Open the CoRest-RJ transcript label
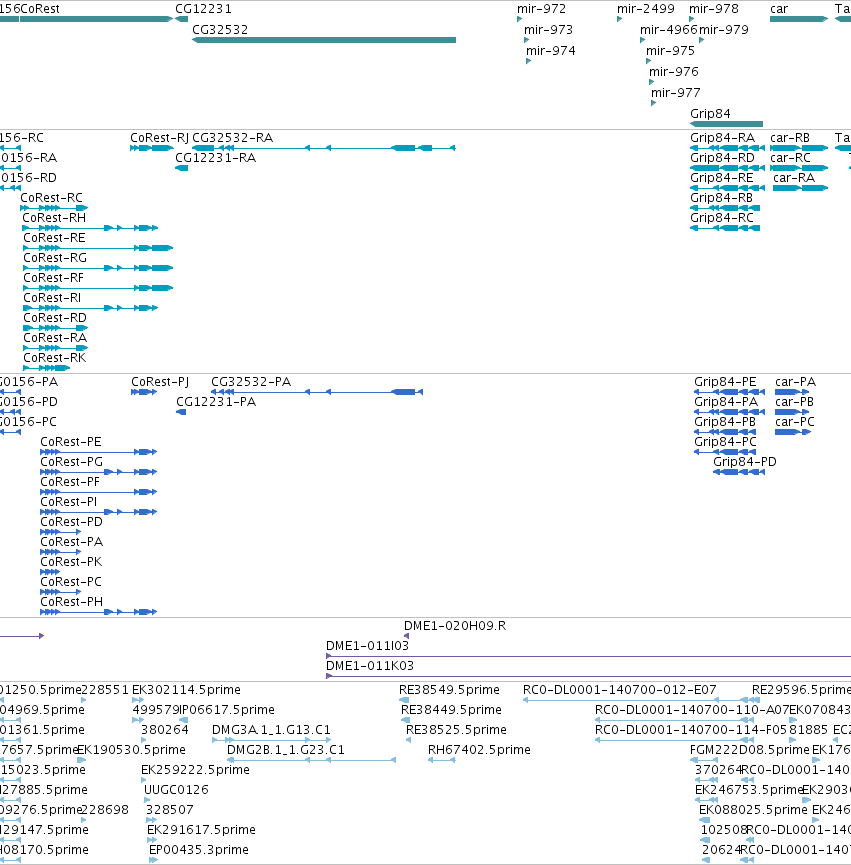Image resolution: width=851 pixels, height=865 pixels. 159,137
